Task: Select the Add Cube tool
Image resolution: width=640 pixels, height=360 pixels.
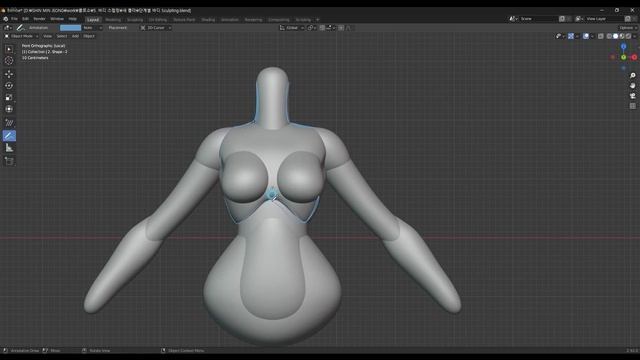Action: tap(9, 161)
